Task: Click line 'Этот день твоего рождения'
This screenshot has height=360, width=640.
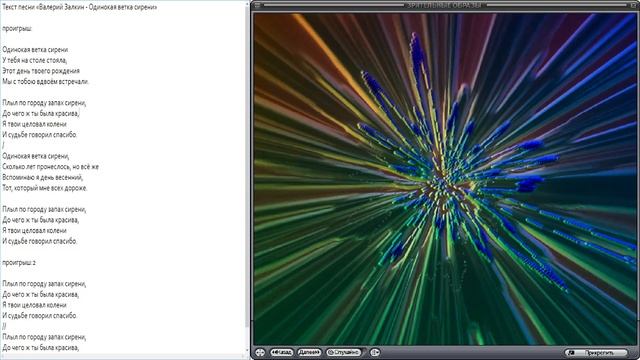Action: point(41,71)
